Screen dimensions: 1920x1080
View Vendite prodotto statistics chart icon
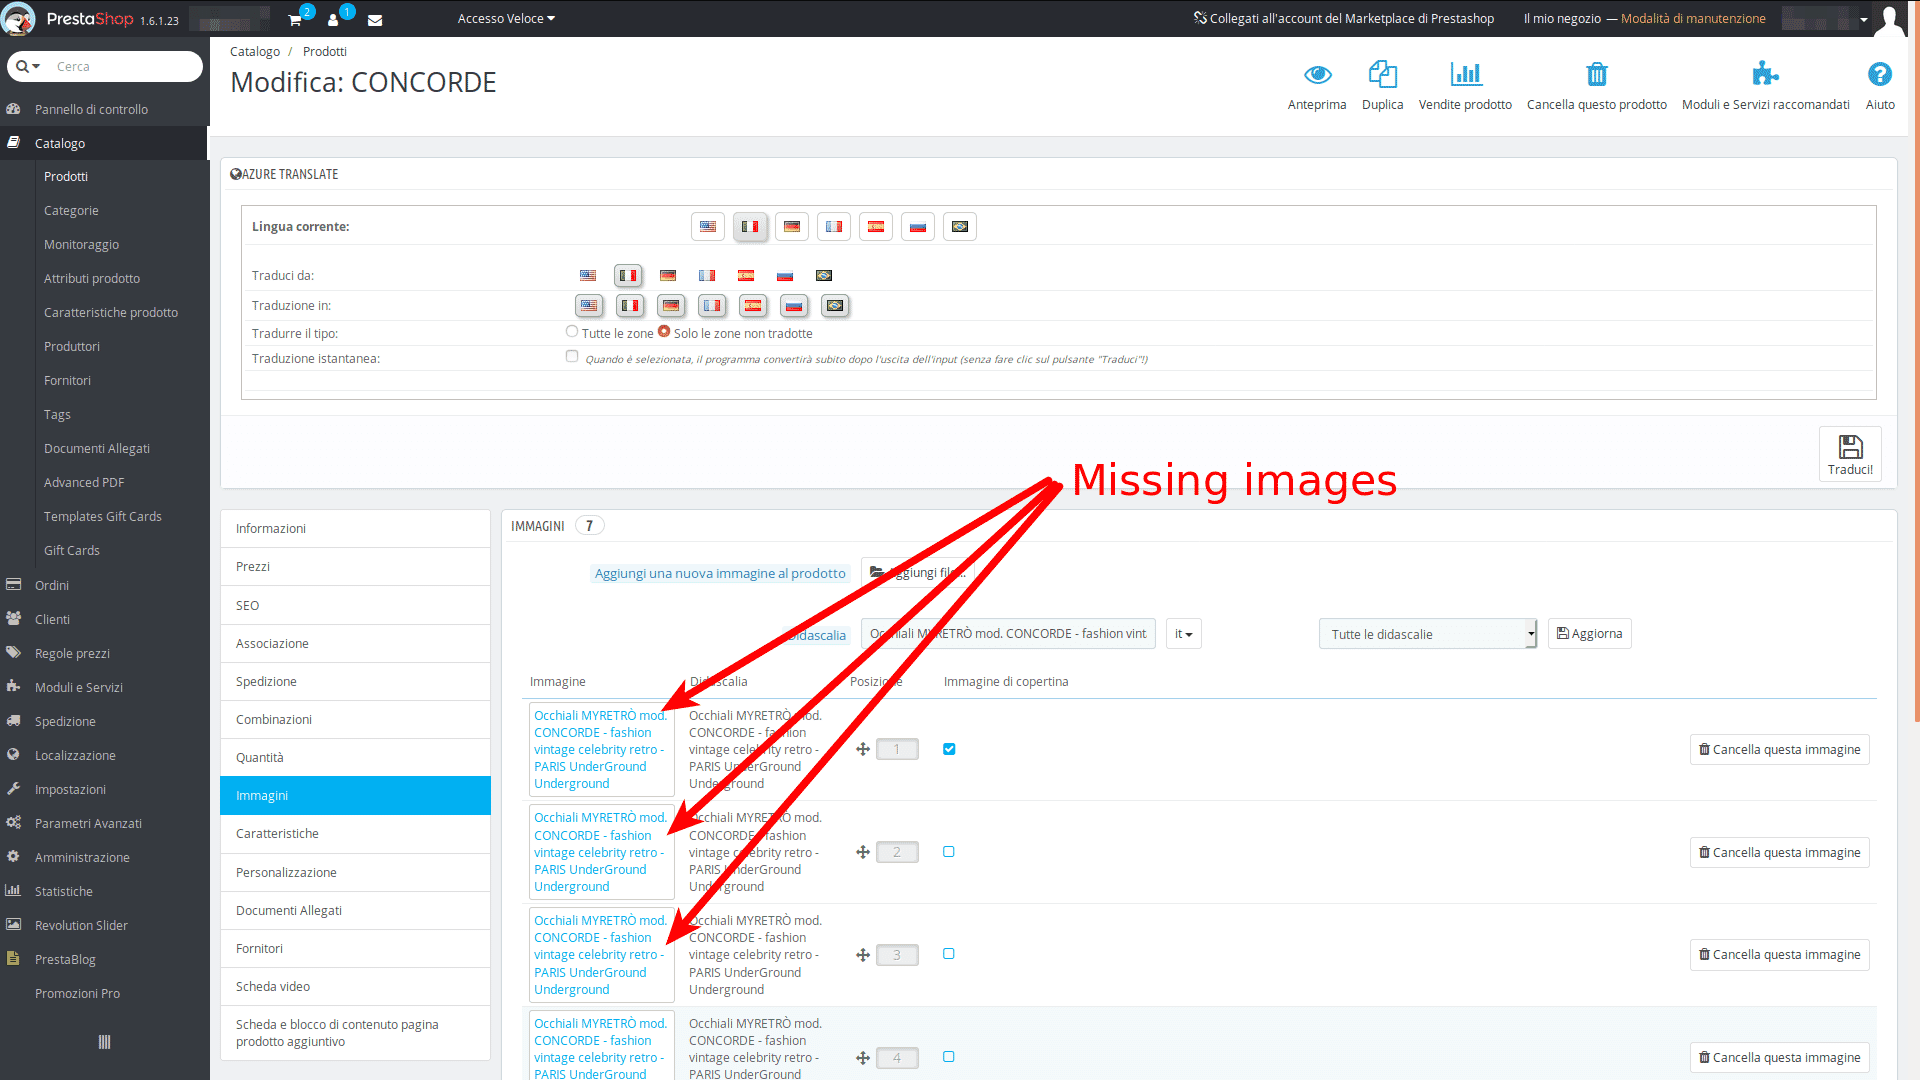(x=1465, y=85)
